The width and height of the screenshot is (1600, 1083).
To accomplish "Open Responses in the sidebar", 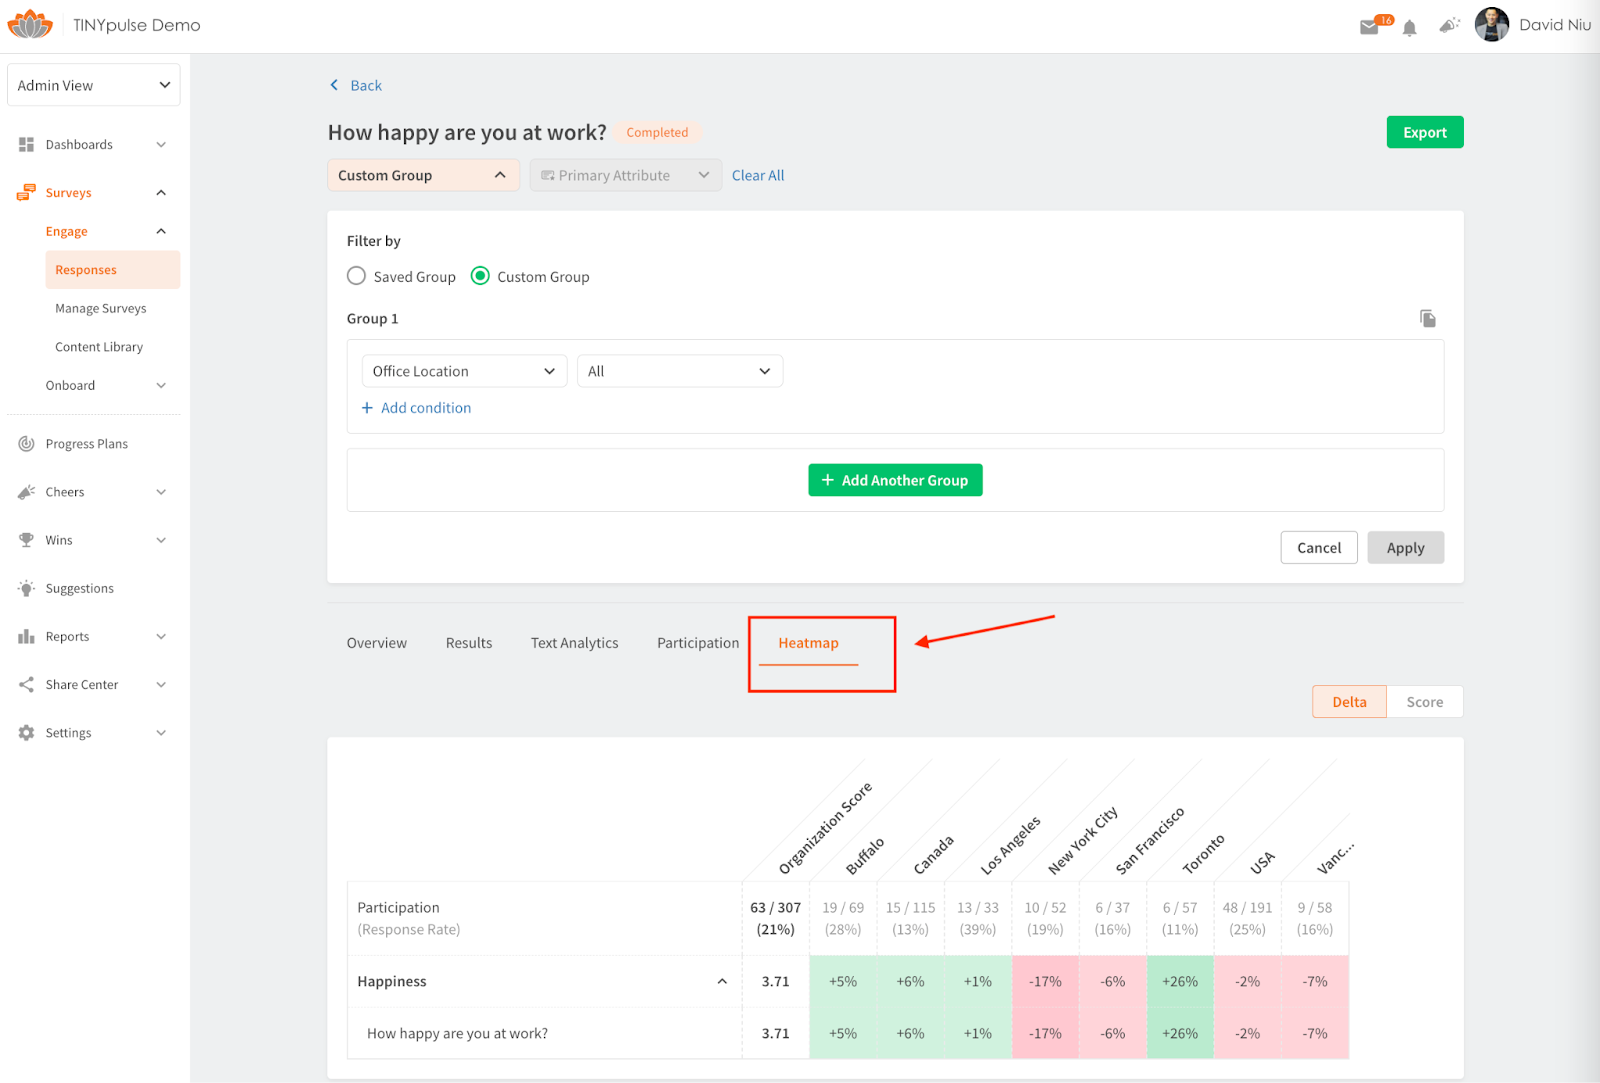I will click(x=112, y=270).
